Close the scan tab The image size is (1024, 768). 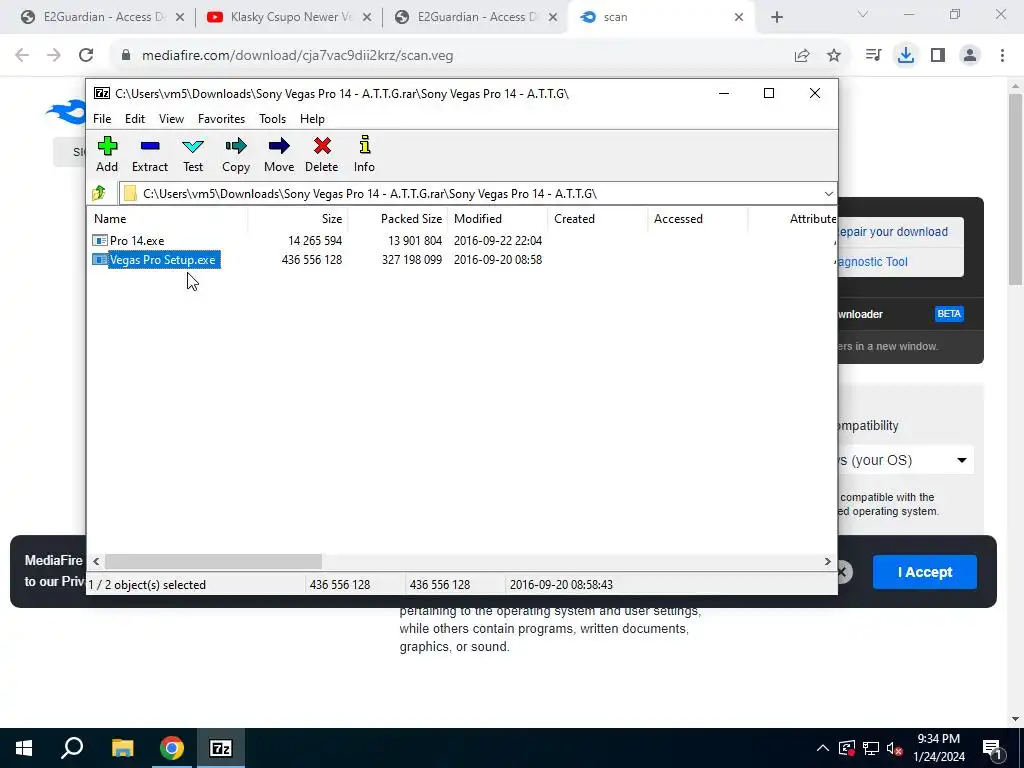(x=739, y=18)
